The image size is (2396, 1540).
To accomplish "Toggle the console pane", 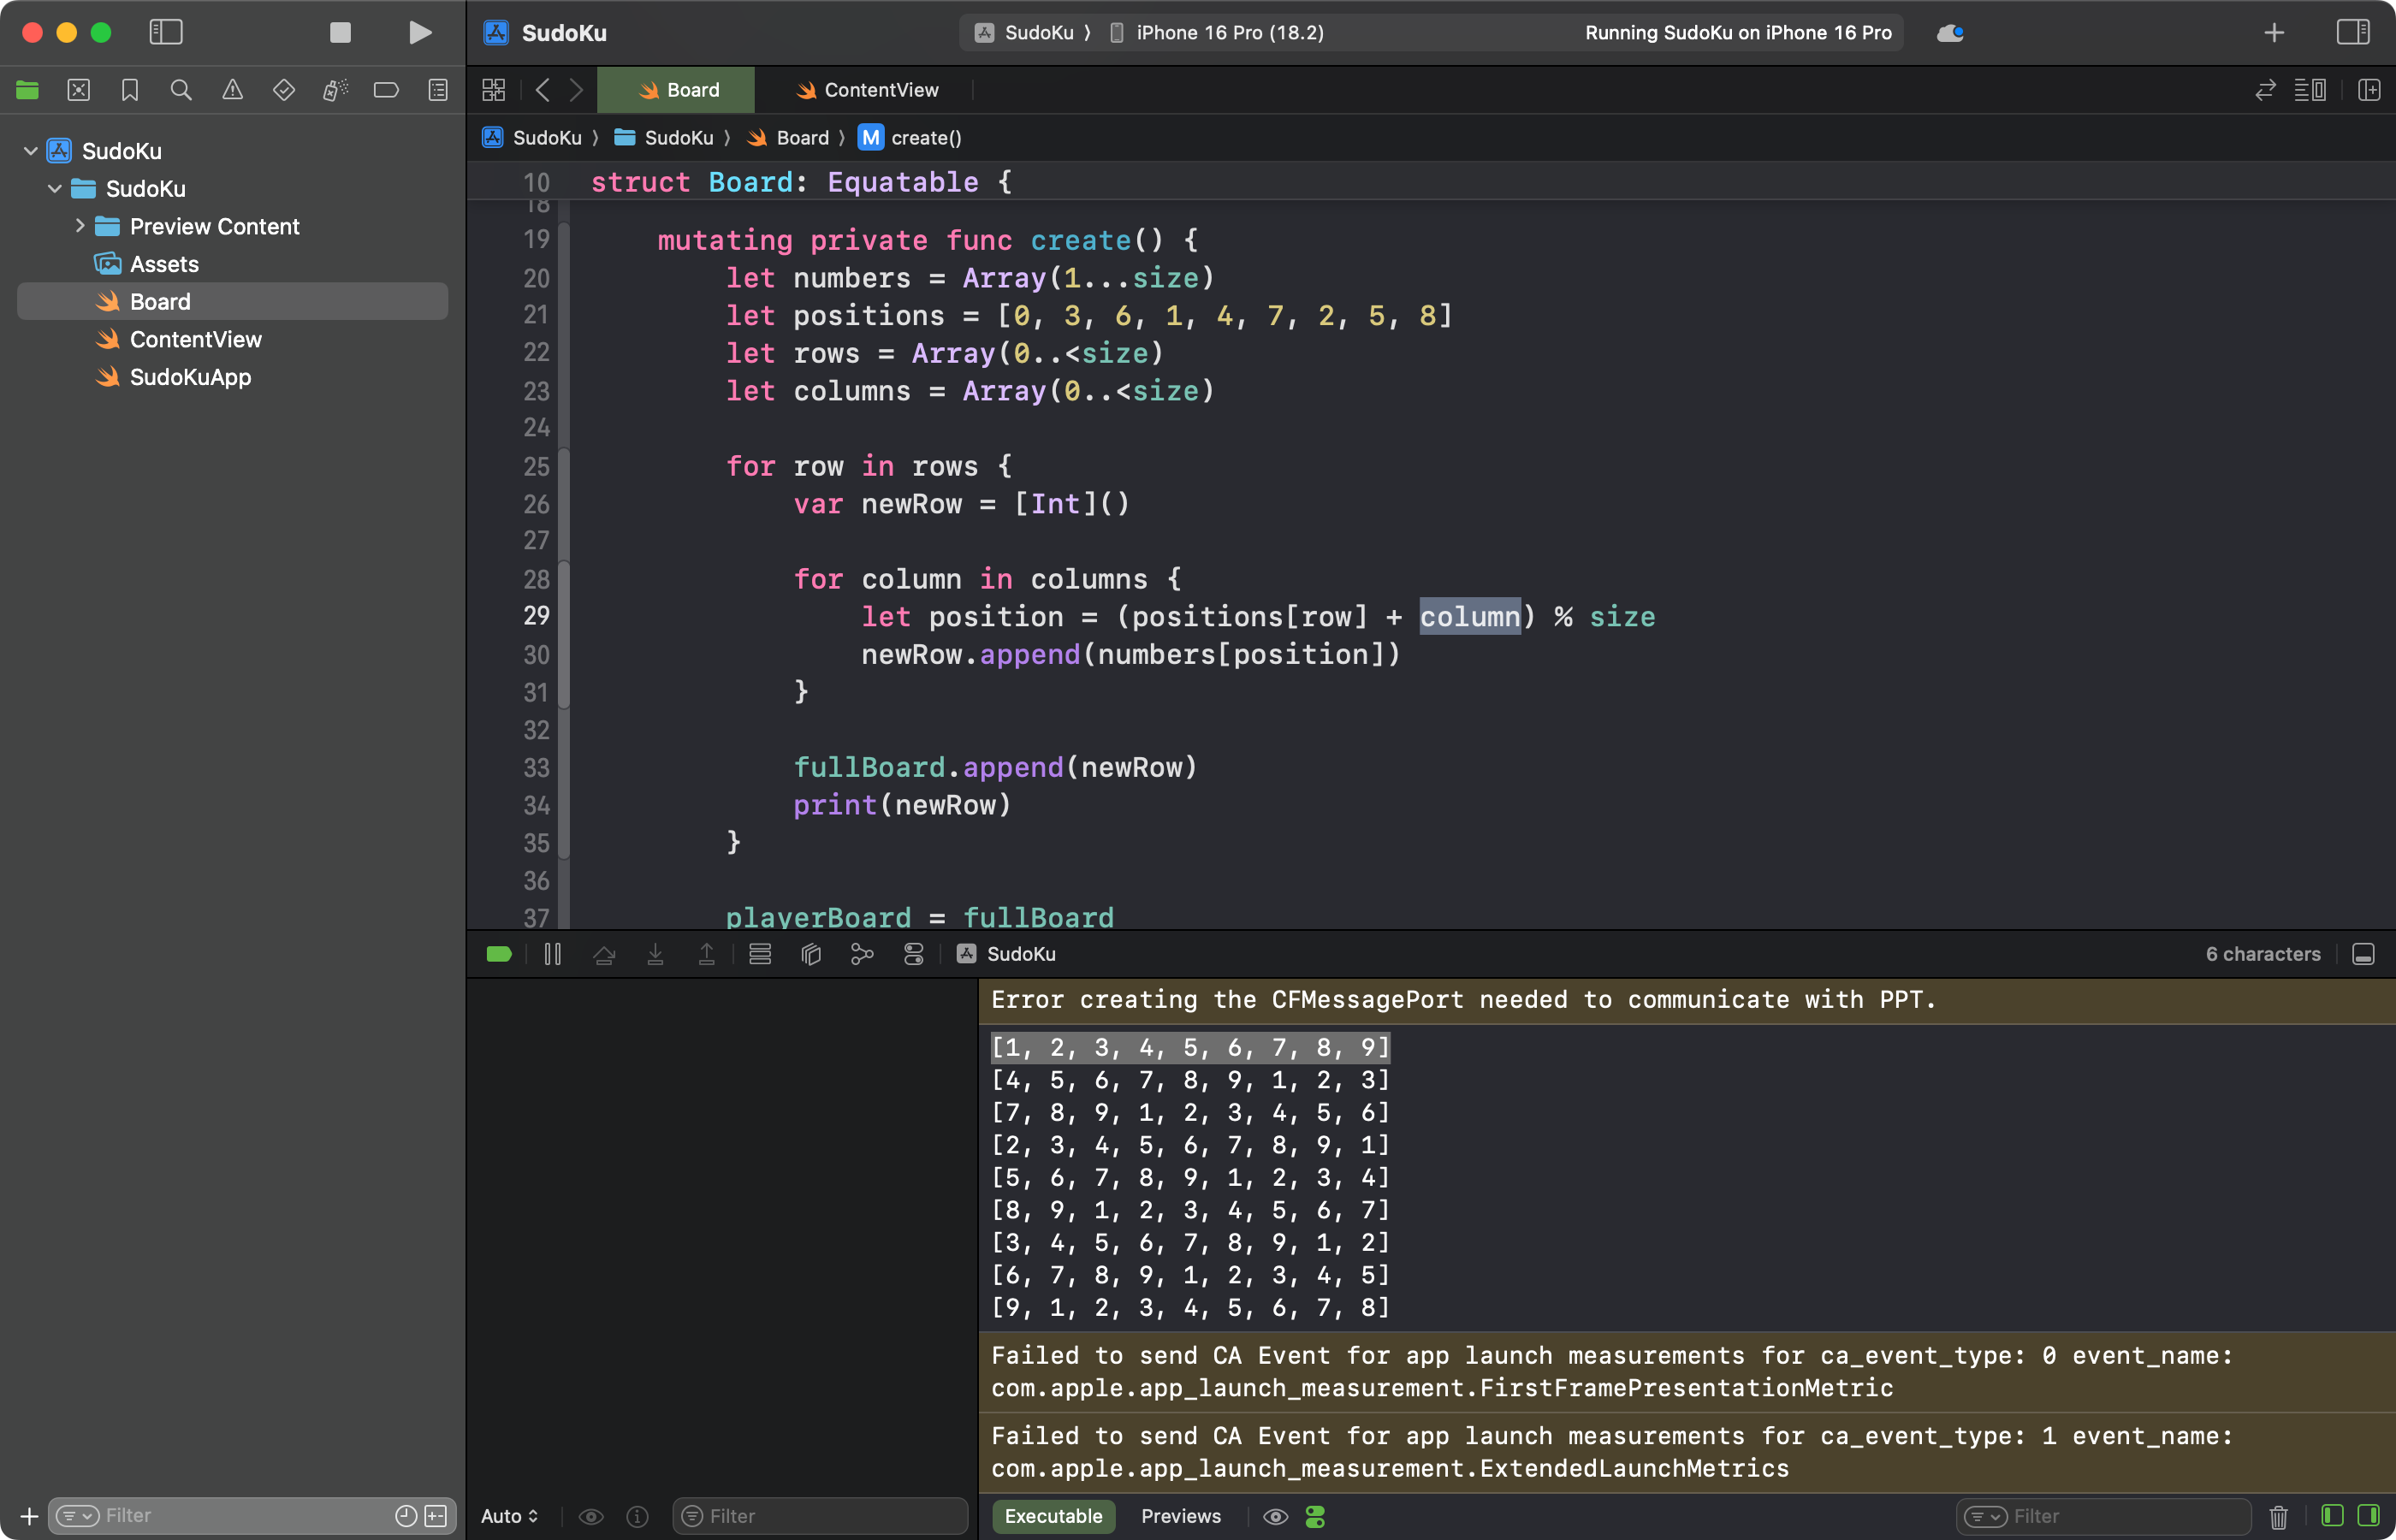I will 2369,1516.
